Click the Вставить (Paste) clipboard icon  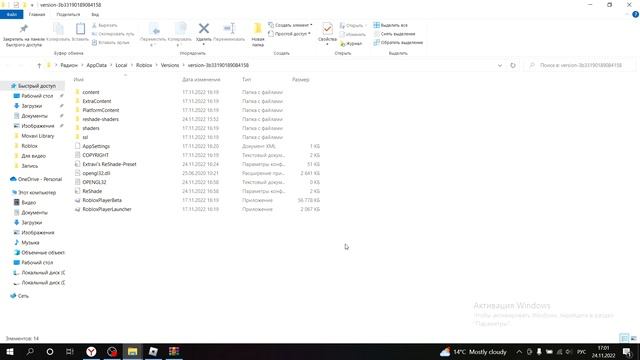pos(80,29)
